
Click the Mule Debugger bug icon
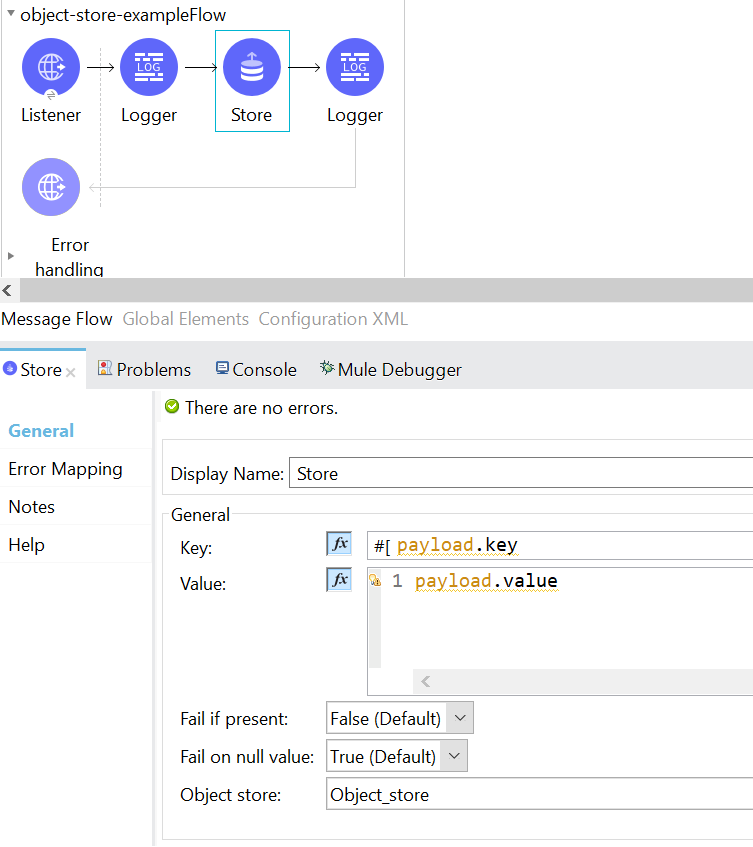point(326,369)
